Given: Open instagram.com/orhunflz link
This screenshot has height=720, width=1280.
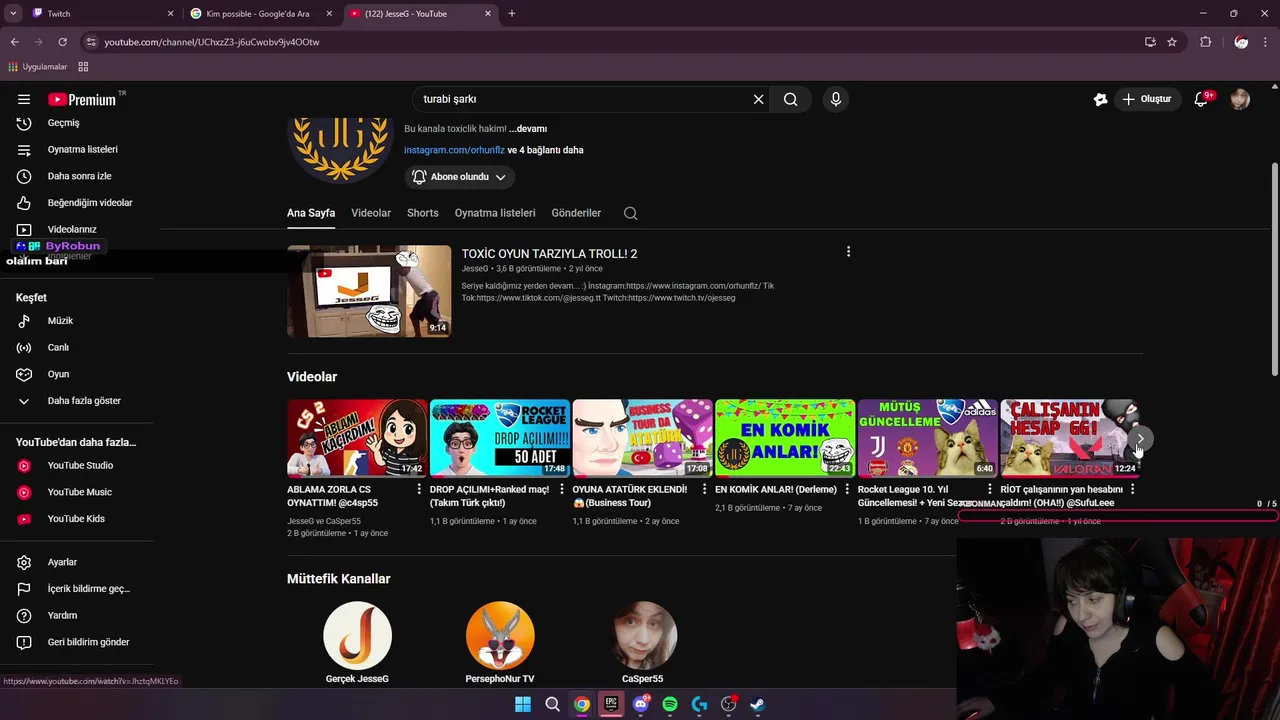Looking at the screenshot, I should tap(454, 150).
